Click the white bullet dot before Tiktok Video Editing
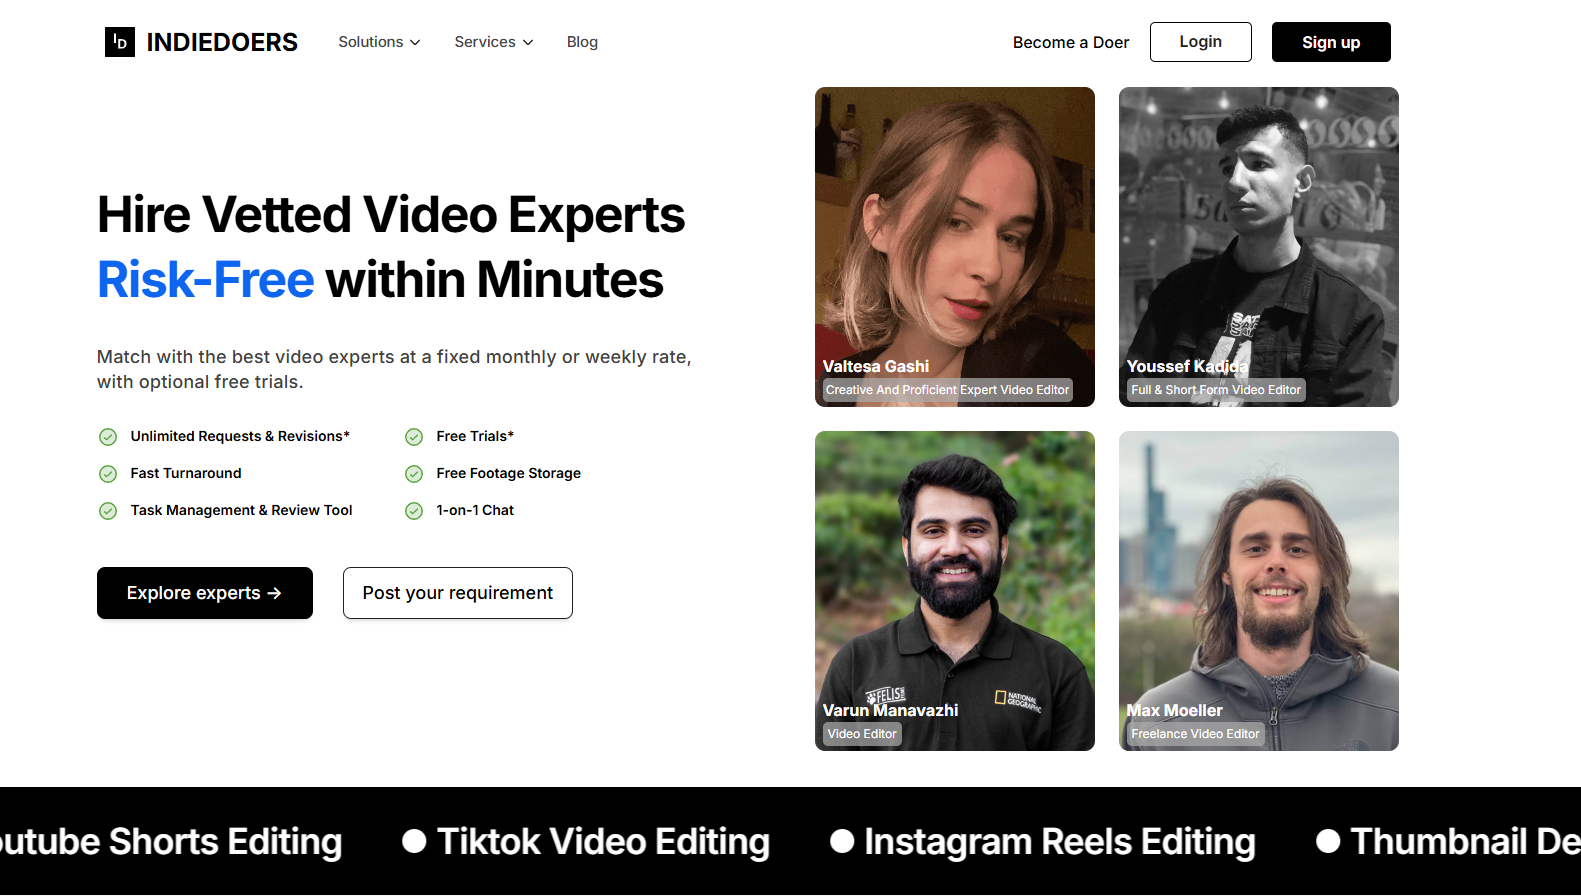The image size is (1581, 896). pos(414,841)
